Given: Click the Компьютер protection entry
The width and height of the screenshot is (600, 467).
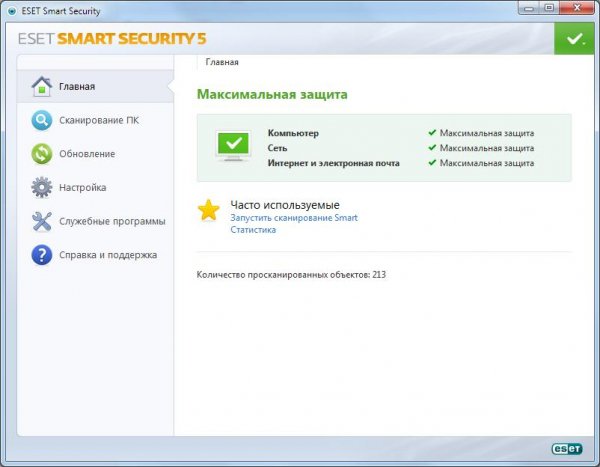Looking at the screenshot, I should point(293,133).
